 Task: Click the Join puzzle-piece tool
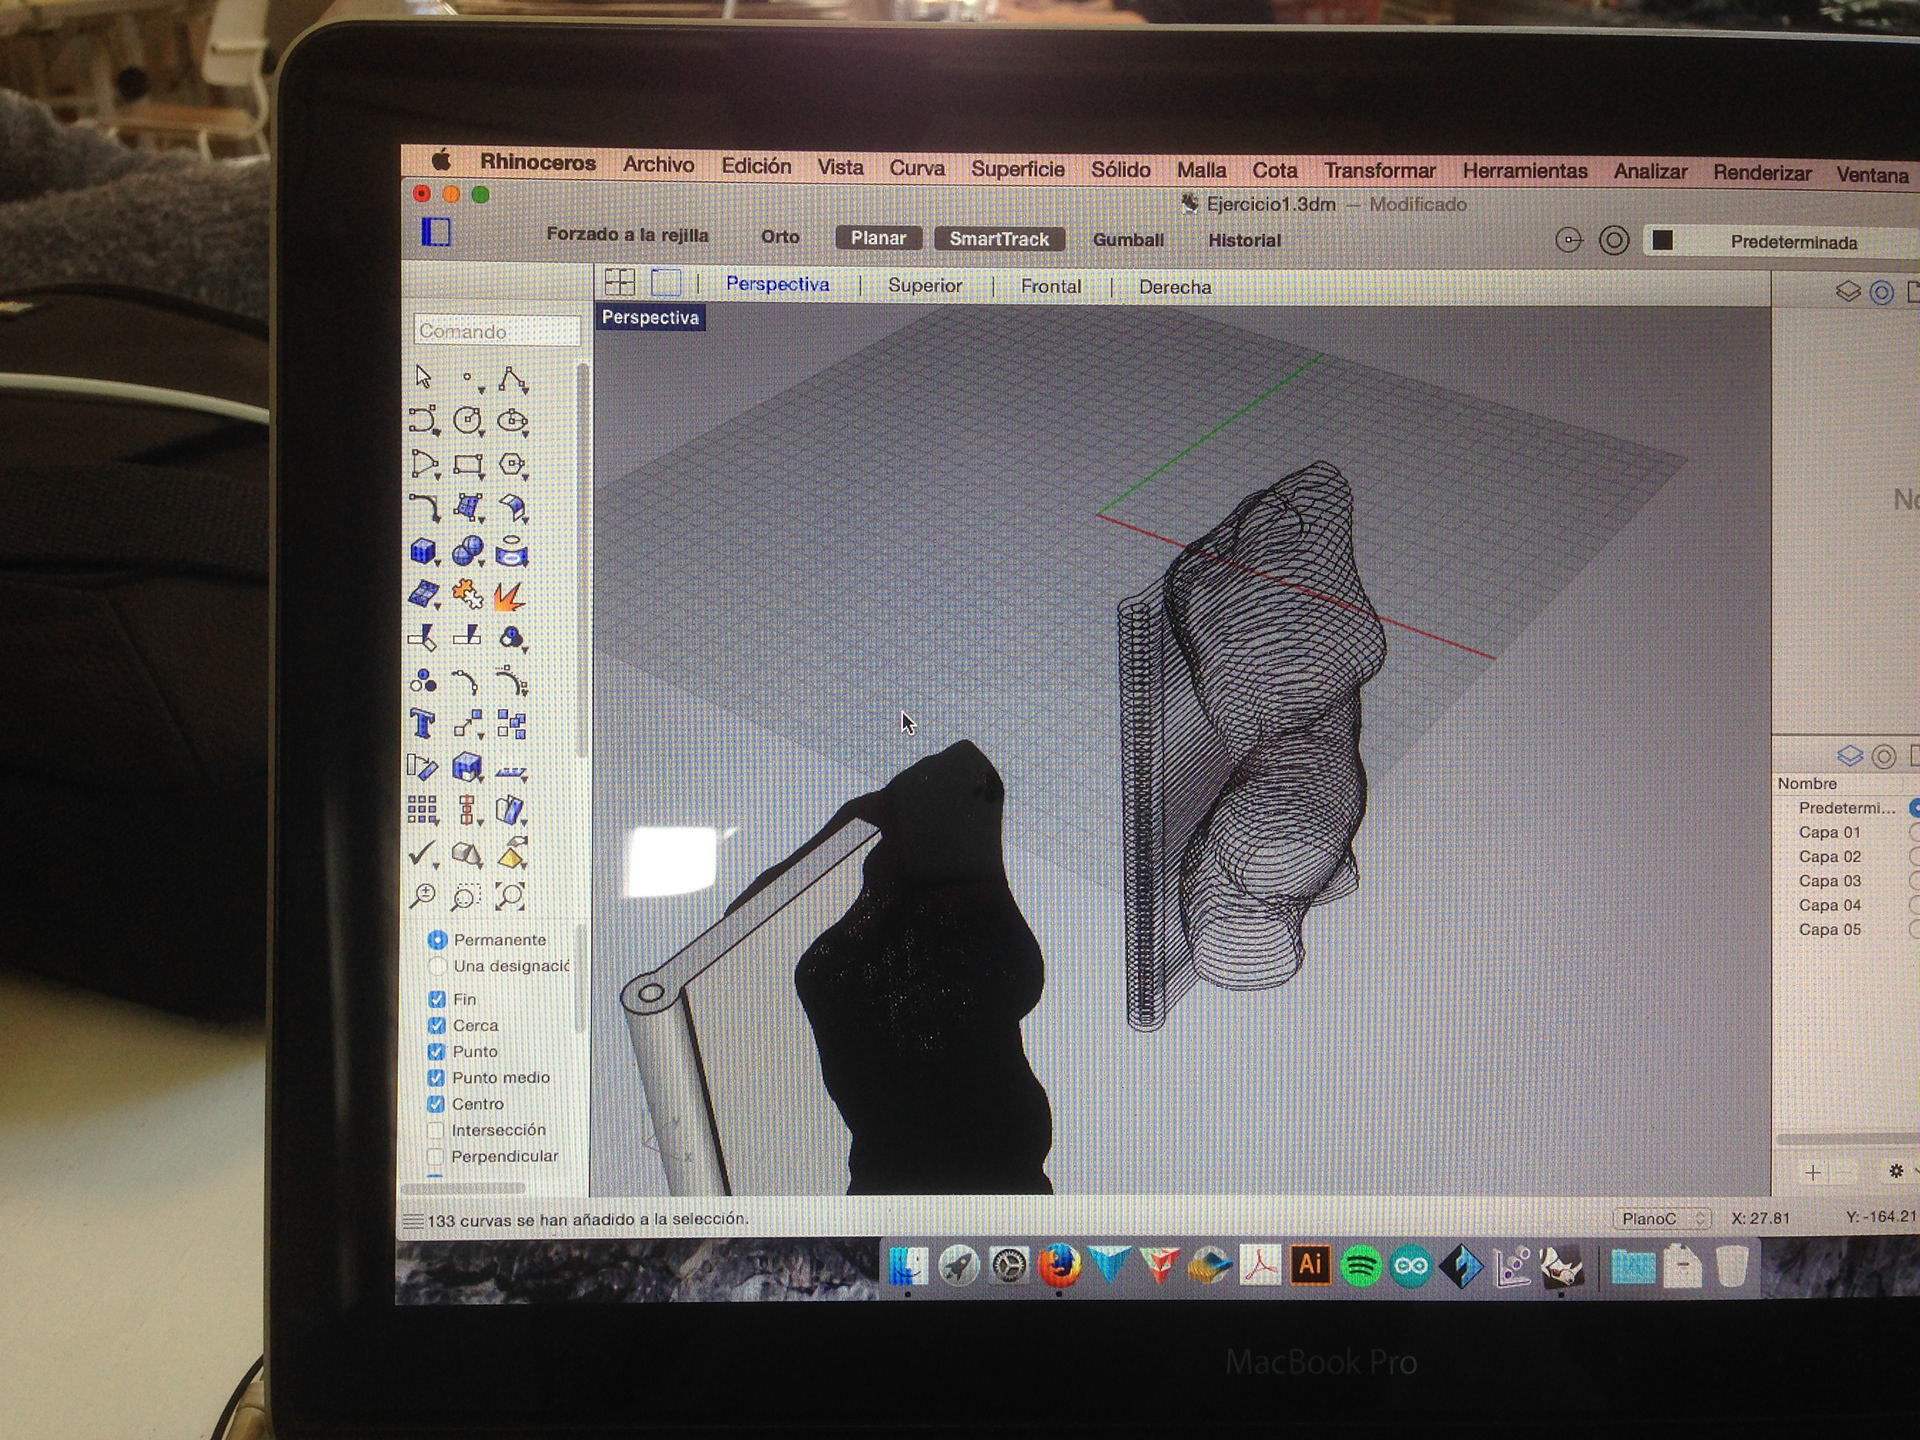point(466,594)
